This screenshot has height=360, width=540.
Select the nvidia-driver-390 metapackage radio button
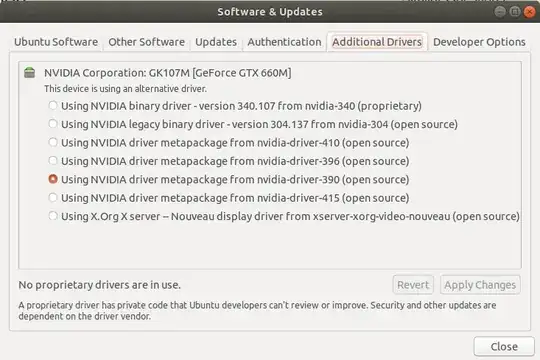pyautogui.click(x=53, y=179)
